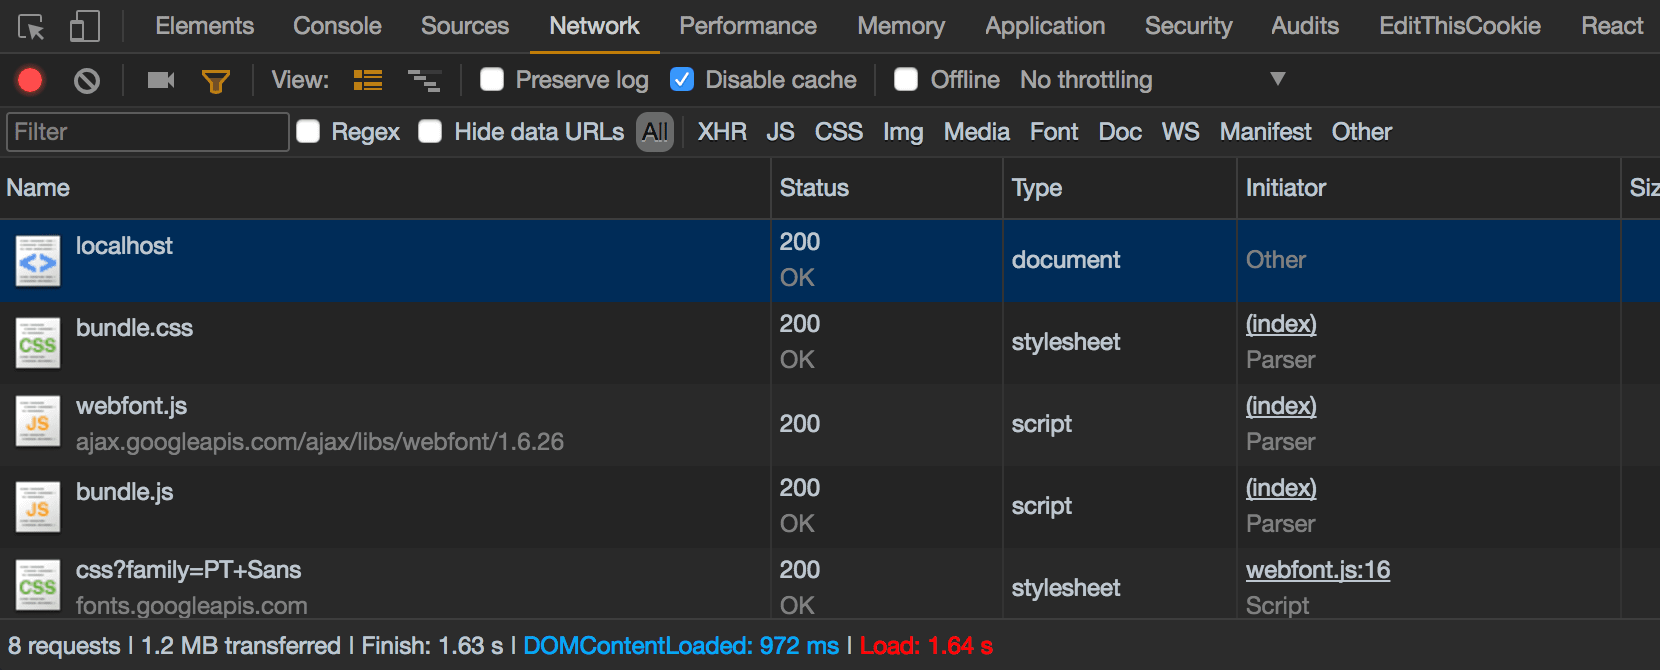Select the css?family=PT+Sans request name

click(188, 570)
